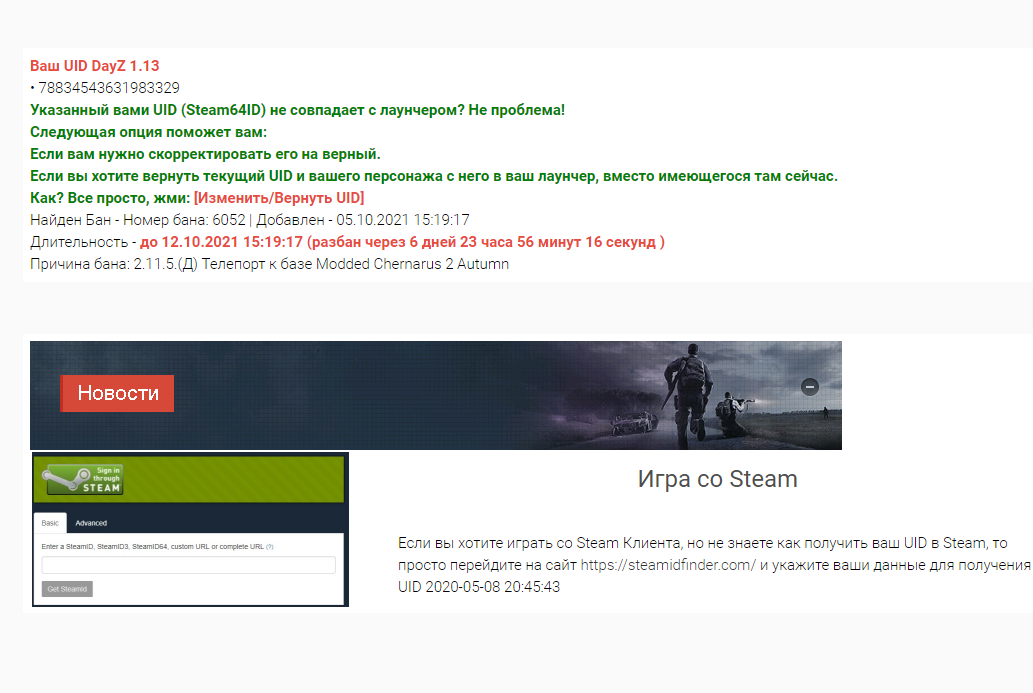This screenshot has width=1033, height=693.
Task: Click the [Изменить/Вернуть UID] link
Action: [279, 198]
